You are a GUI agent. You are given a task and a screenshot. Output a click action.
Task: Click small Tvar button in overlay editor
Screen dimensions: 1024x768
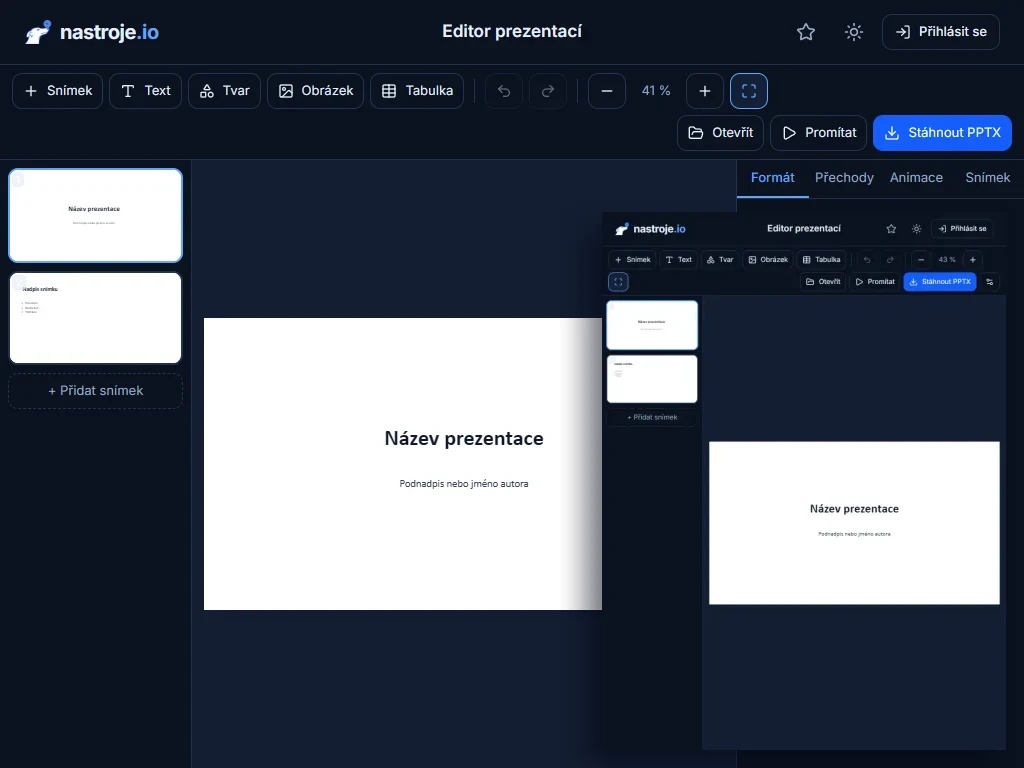coord(720,260)
